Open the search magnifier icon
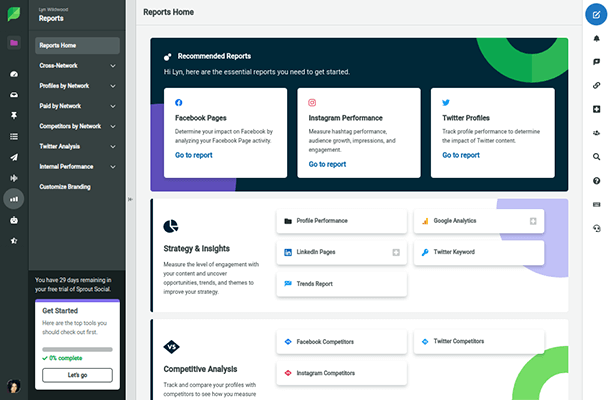 pos(596,157)
